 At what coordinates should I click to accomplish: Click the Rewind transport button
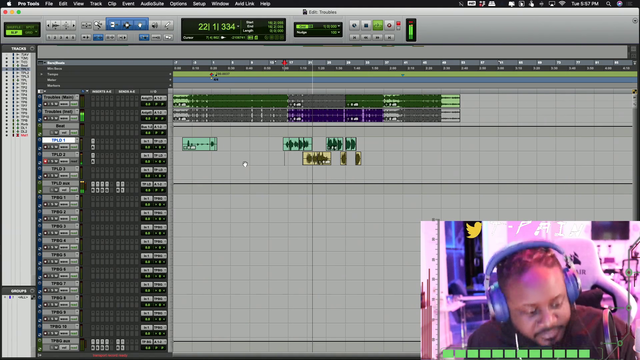[366, 37]
